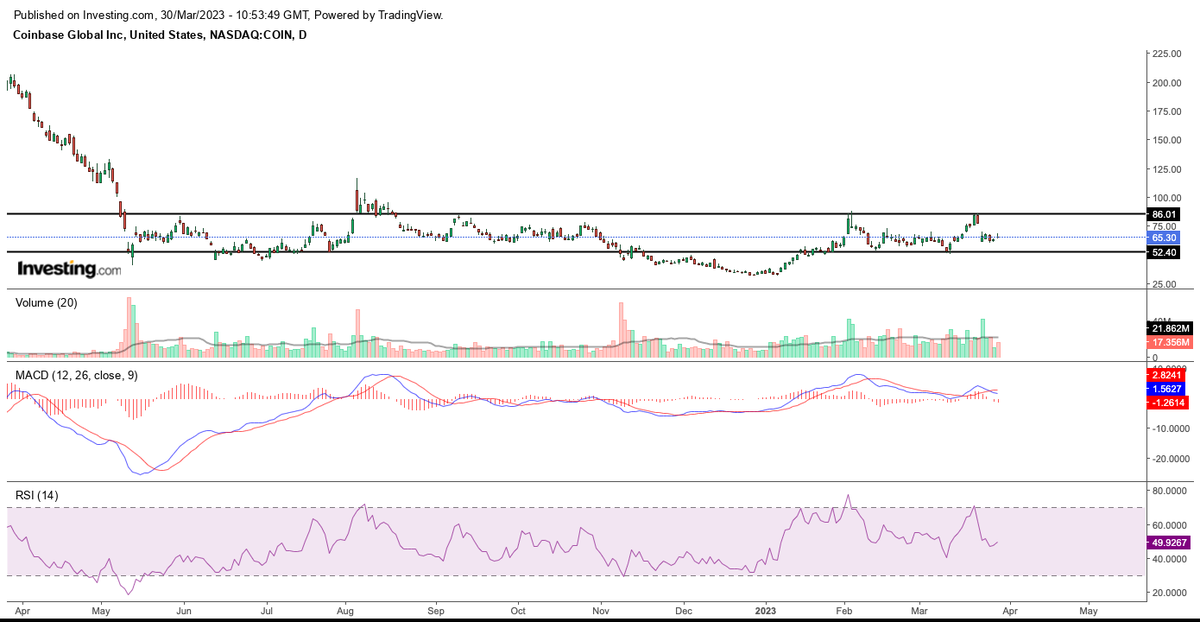Click the -1.2614 MACD histogram value tag

pyautogui.click(x=1169, y=402)
